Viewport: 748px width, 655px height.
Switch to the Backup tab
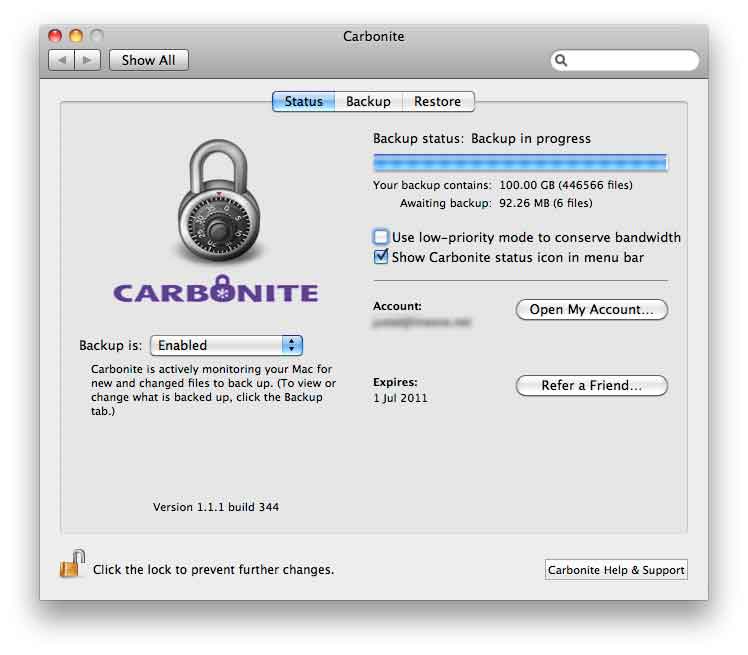[x=368, y=102]
